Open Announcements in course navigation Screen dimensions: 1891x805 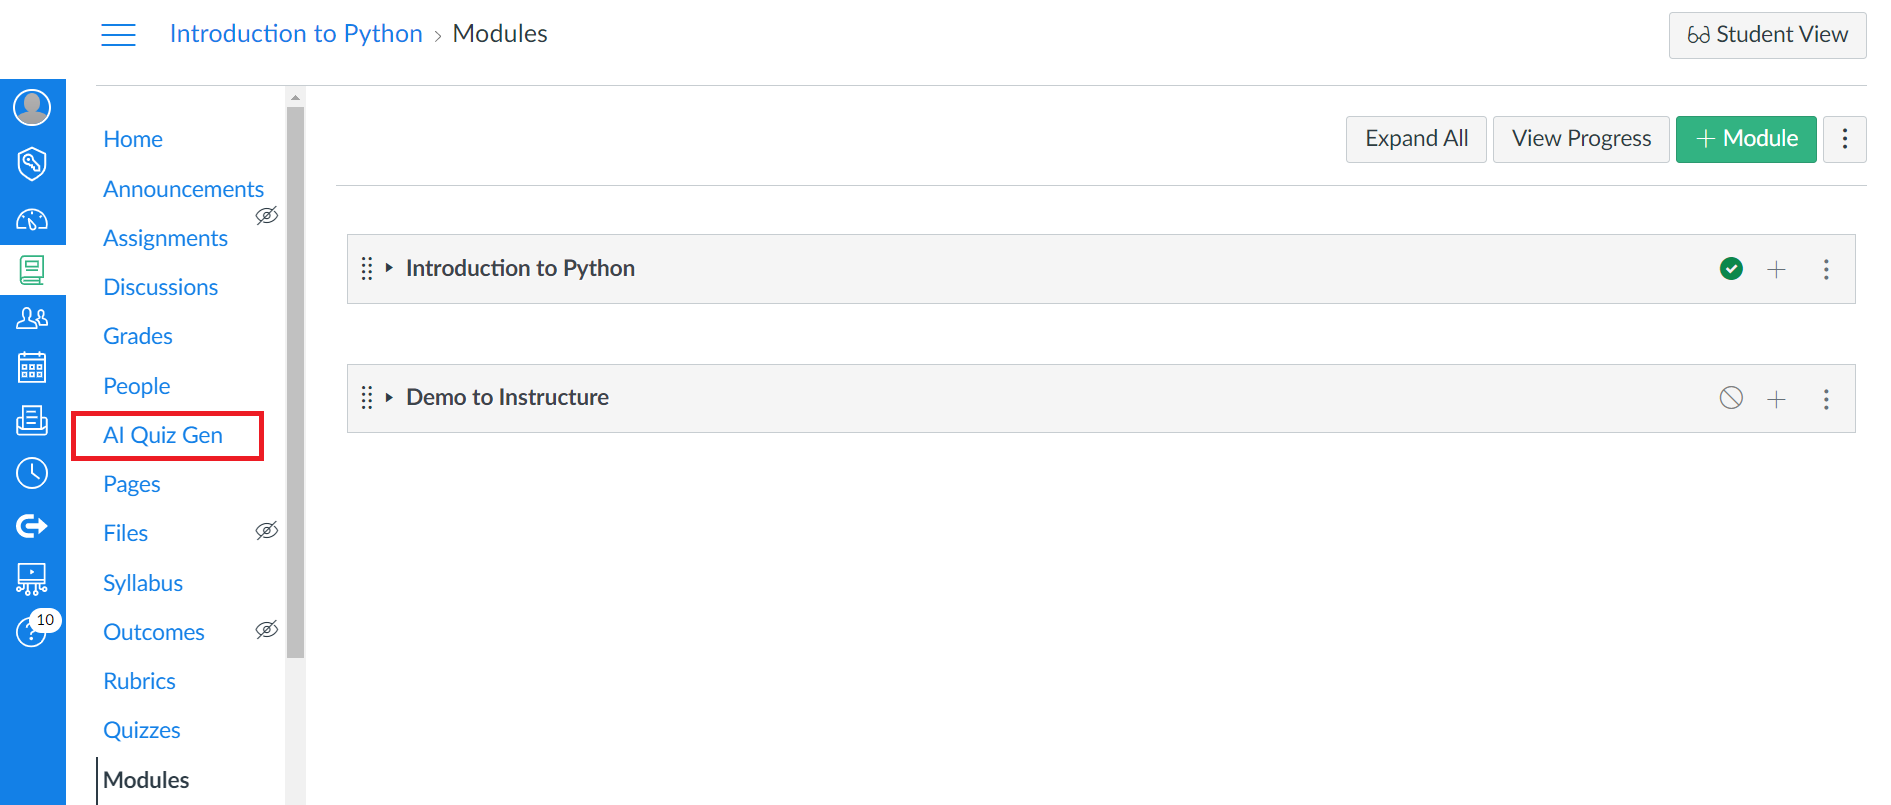coord(183,189)
